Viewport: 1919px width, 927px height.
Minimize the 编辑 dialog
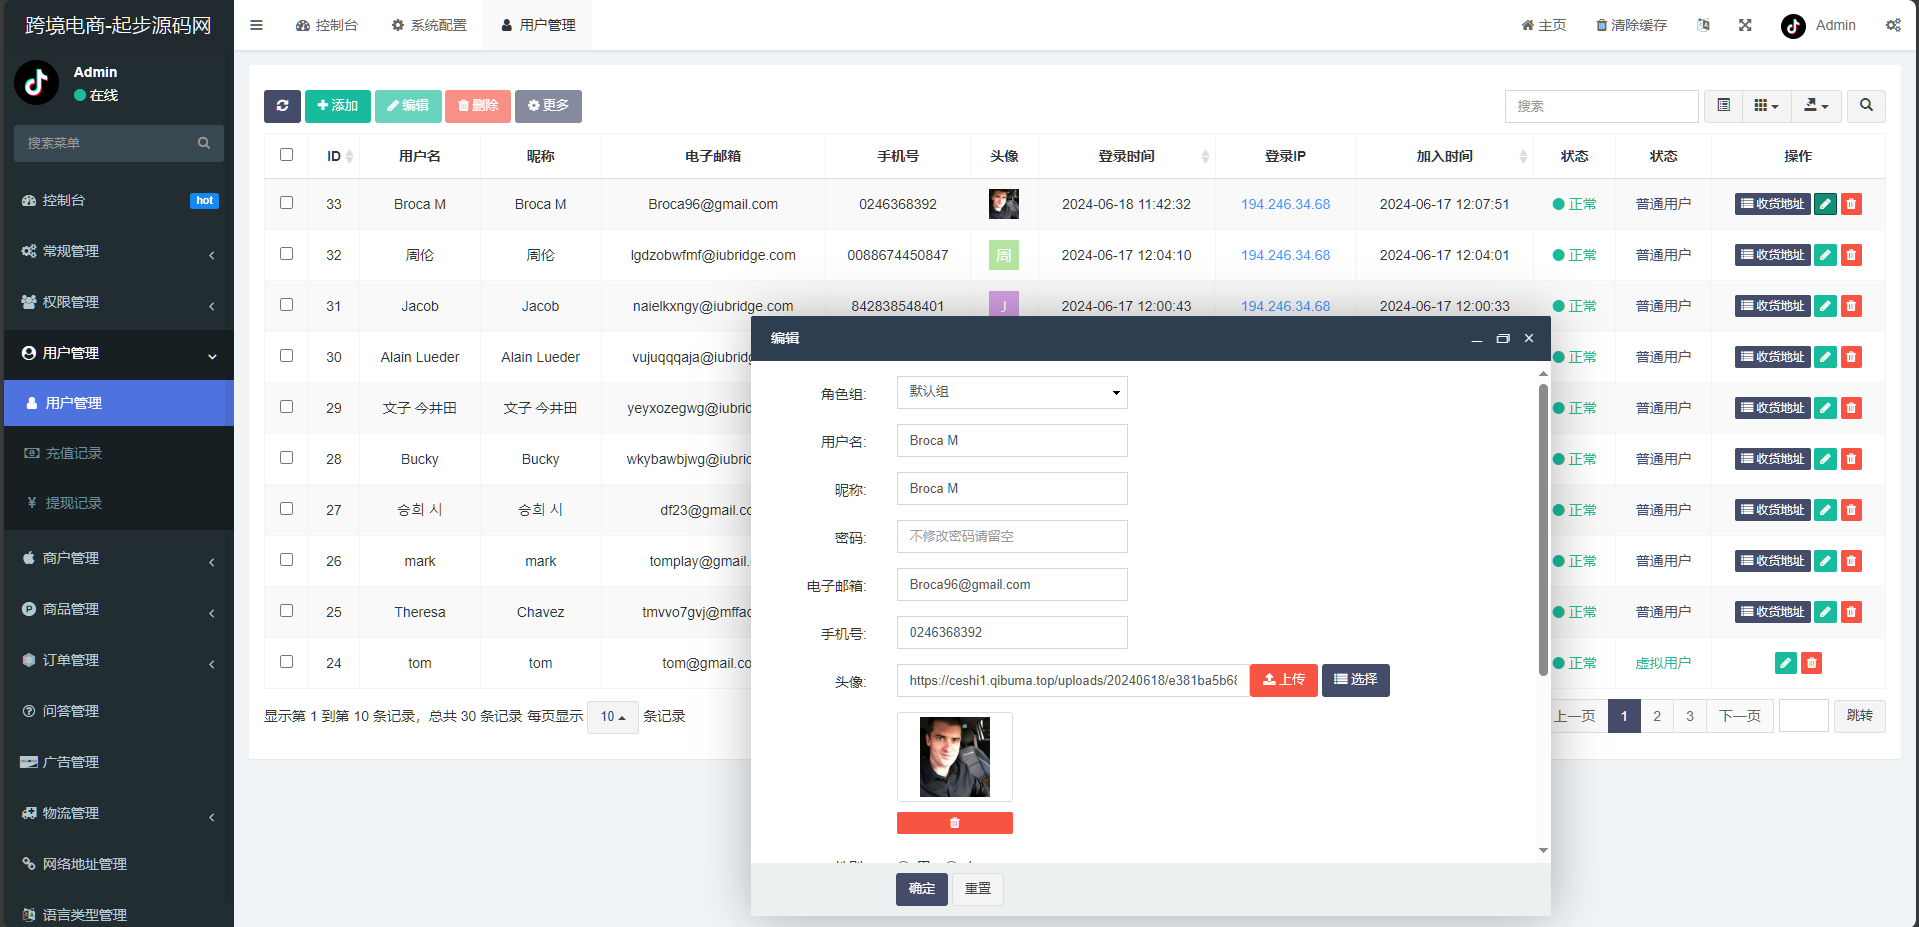[x=1476, y=339]
